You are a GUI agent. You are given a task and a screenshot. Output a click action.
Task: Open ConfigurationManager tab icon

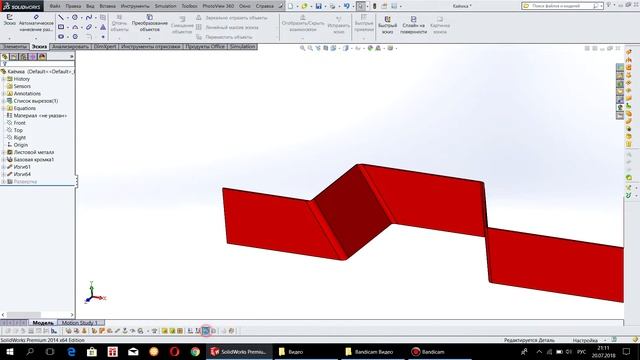[24, 57]
